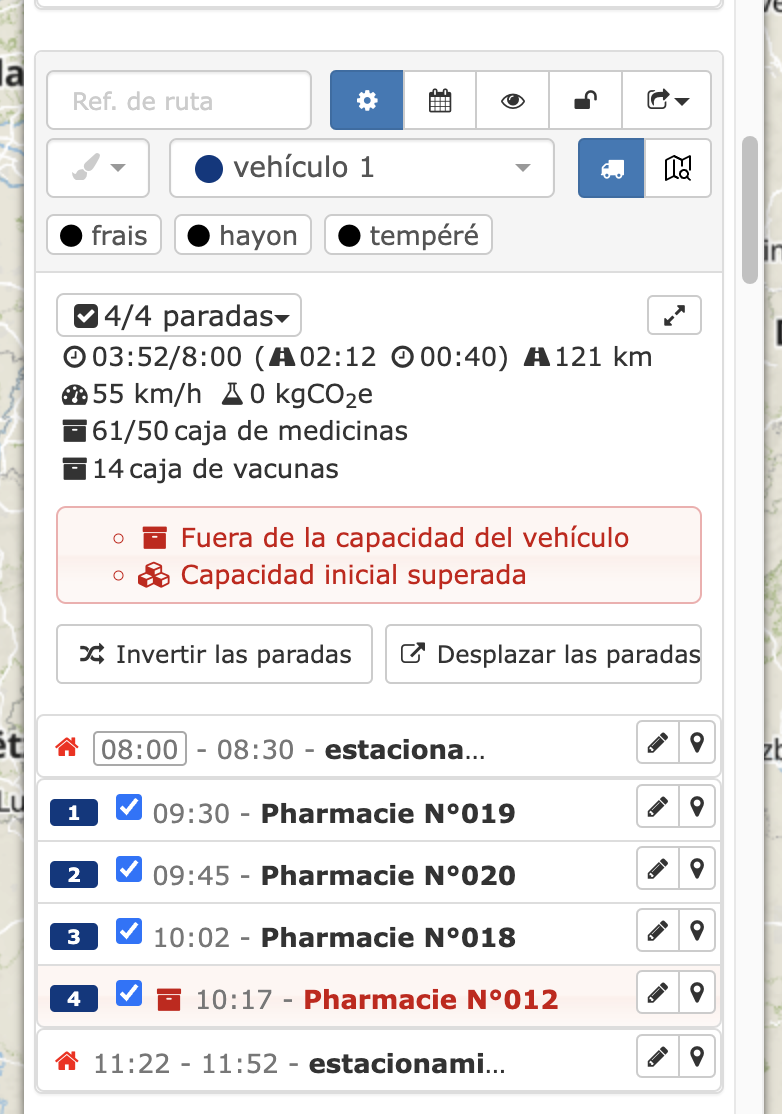This screenshot has width=782, height=1114.
Task: Open the export share dropdown
Action: coord(667,100)
